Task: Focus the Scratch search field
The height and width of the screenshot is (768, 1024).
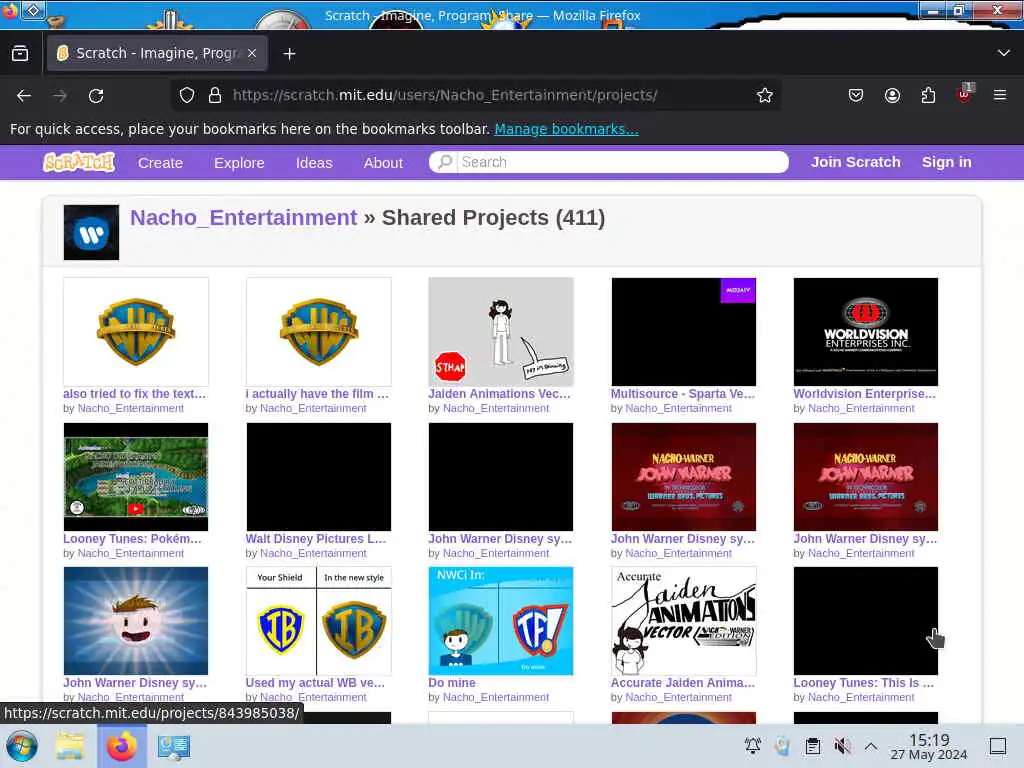Action: tap(609, 162)
